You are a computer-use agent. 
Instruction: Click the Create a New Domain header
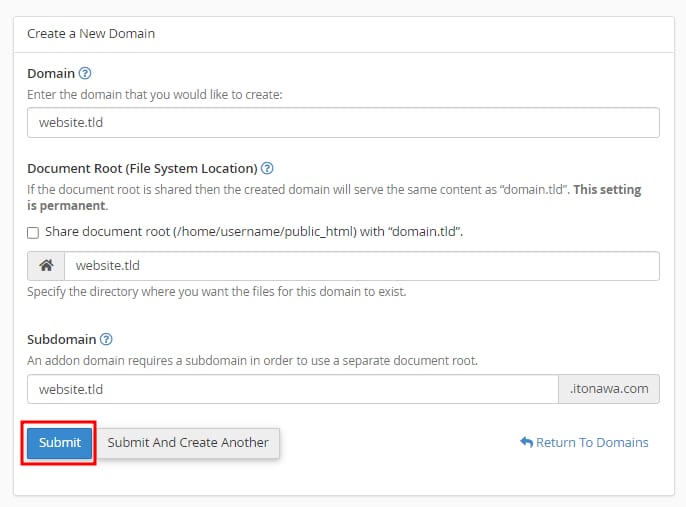coord(91,33)
